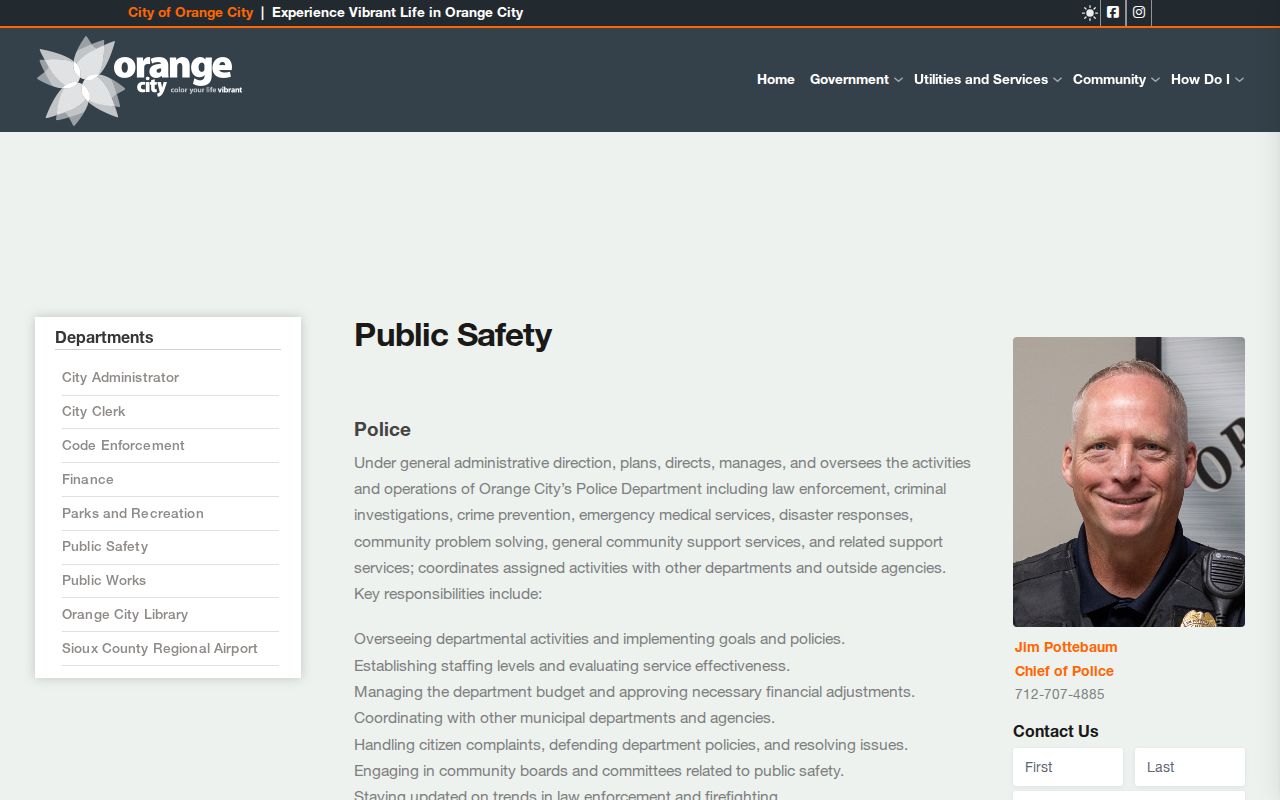This screenshot has height=800, width=1280.
Task: Go to Code Enforcement department
Action: tap(123, 445)
